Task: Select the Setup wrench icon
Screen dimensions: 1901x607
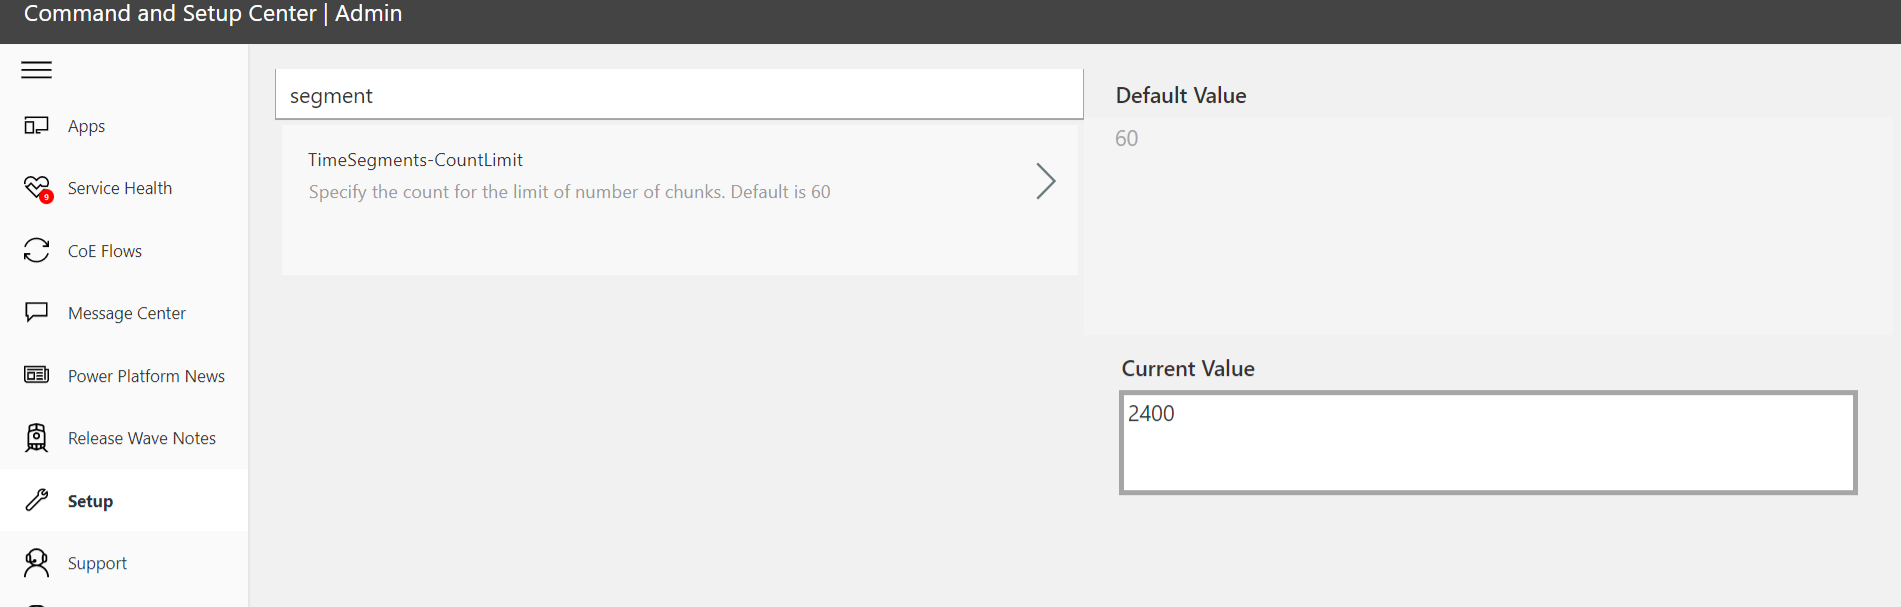Action: coord(36,499)
